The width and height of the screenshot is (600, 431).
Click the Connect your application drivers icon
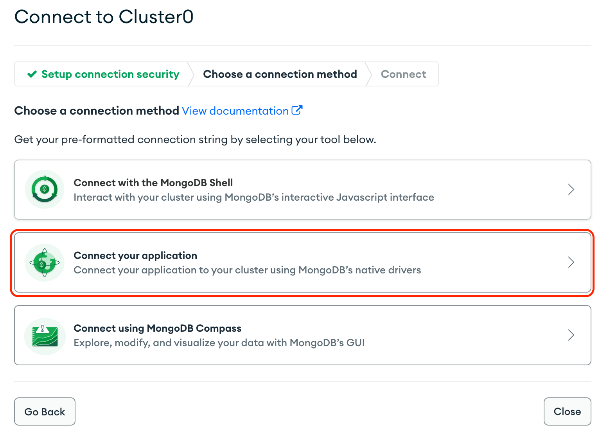pyautogui.click(x=44, y=263)
